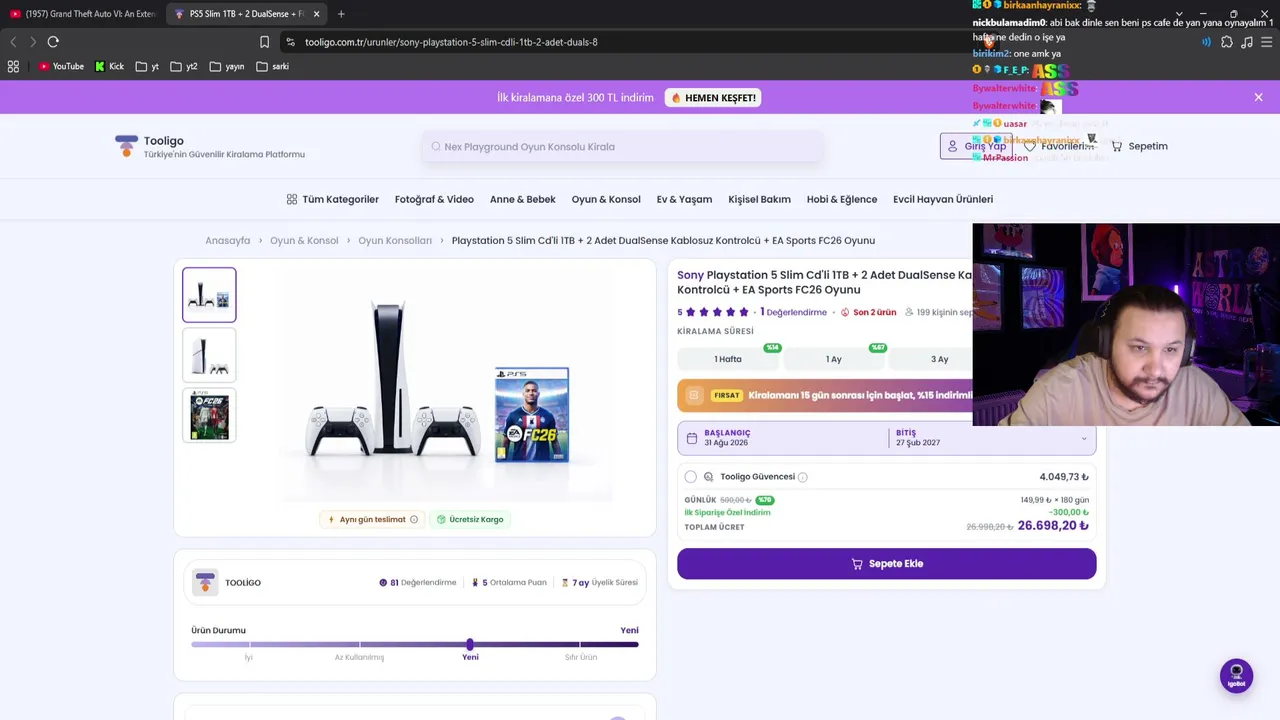The width and height of the screenshot is (1280, 720).
Task: Open the sarki bookmarks folder
Action: tap(273, 67)
